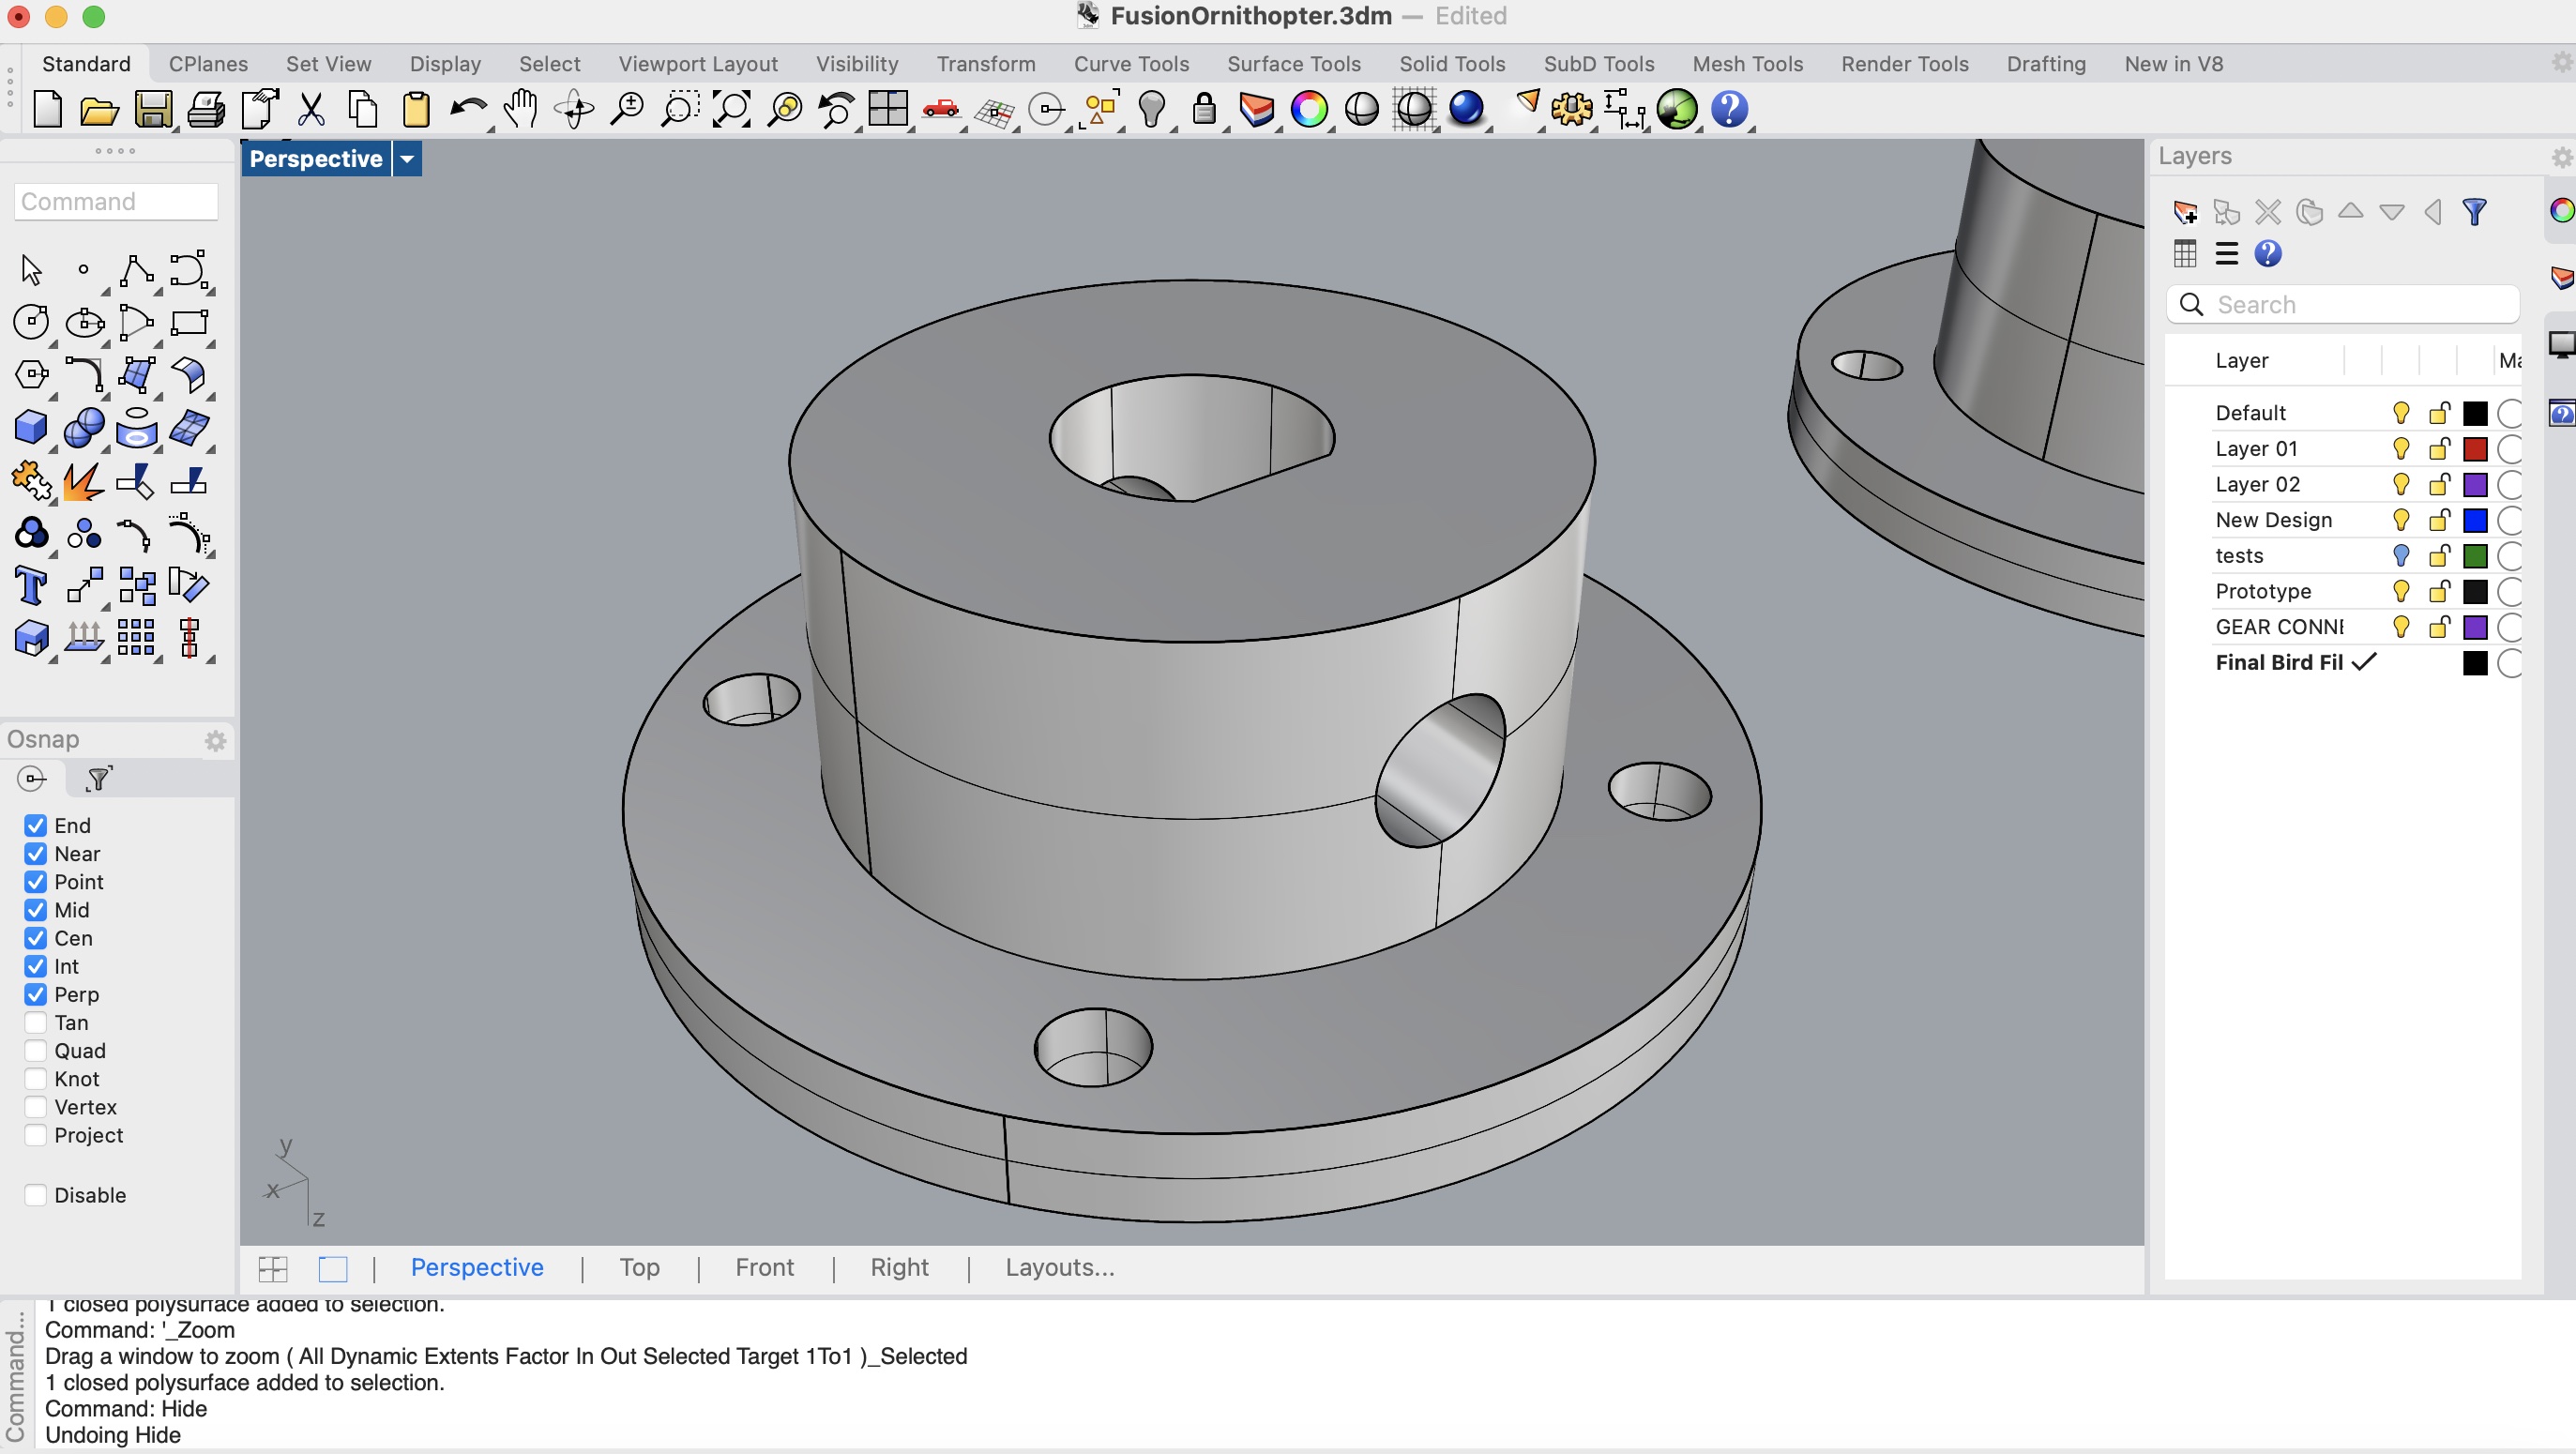Image resolution: width=2576 pixels, height=1454 pixels.
Task: Move layer up with the triangle button
Action: tap(2350, 212)
